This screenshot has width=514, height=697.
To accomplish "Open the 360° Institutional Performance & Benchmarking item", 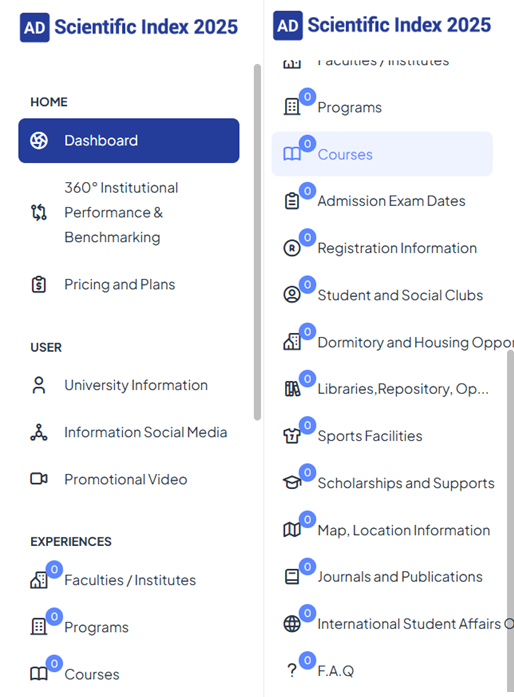I will click(x=129, y=212).
